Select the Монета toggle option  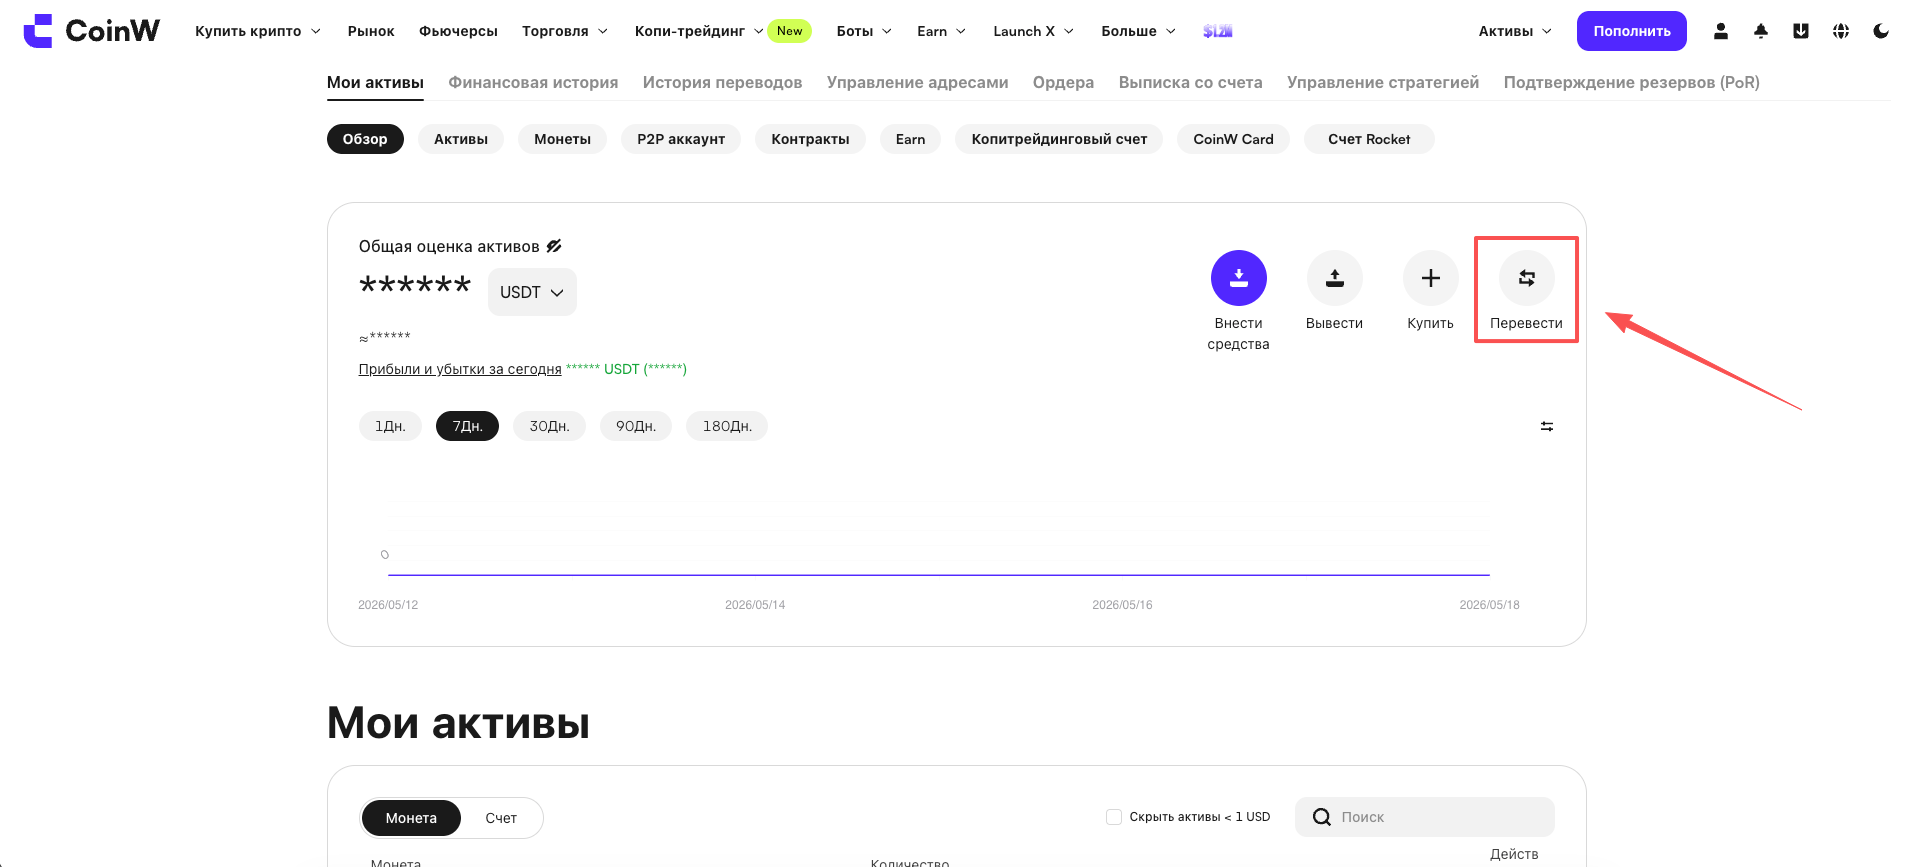coord(411,818)
